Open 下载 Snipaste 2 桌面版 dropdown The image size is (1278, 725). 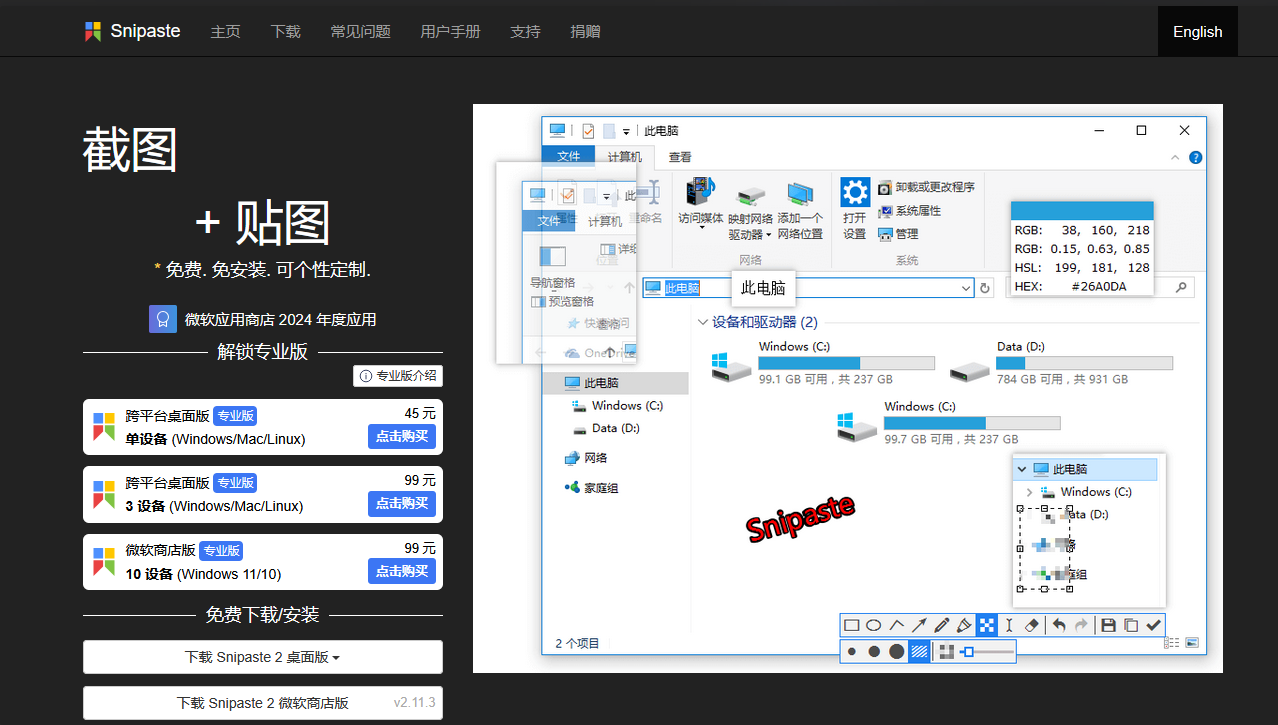tap(263, 657)
